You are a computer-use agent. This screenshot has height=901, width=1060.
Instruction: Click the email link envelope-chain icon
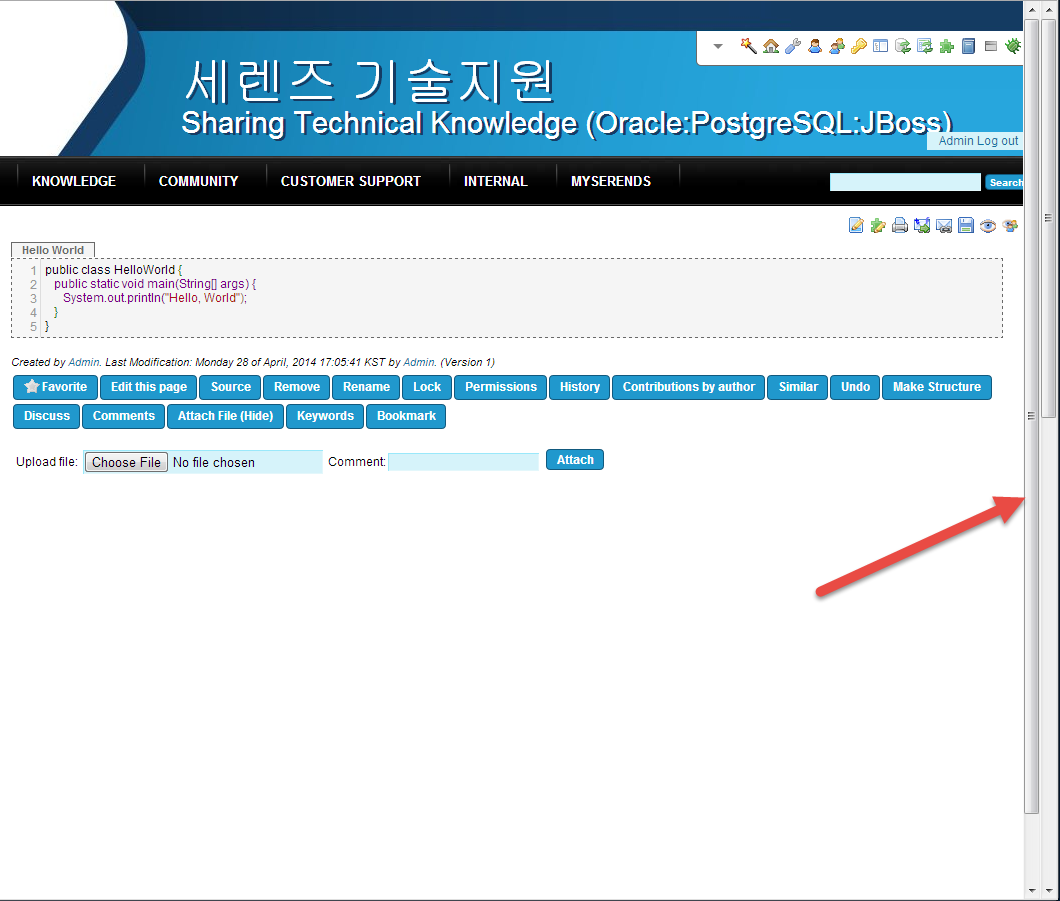(x=944, y=225)
